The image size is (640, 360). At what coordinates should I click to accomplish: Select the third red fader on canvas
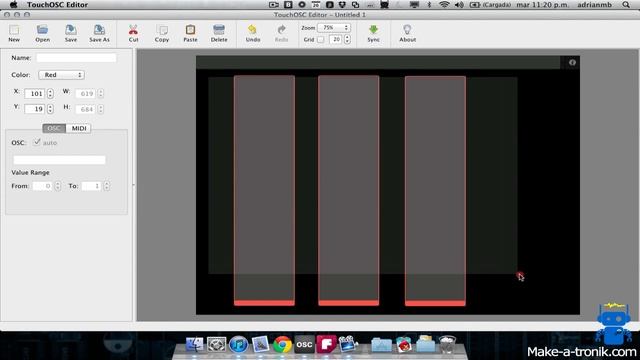click(x=435, y=191)
